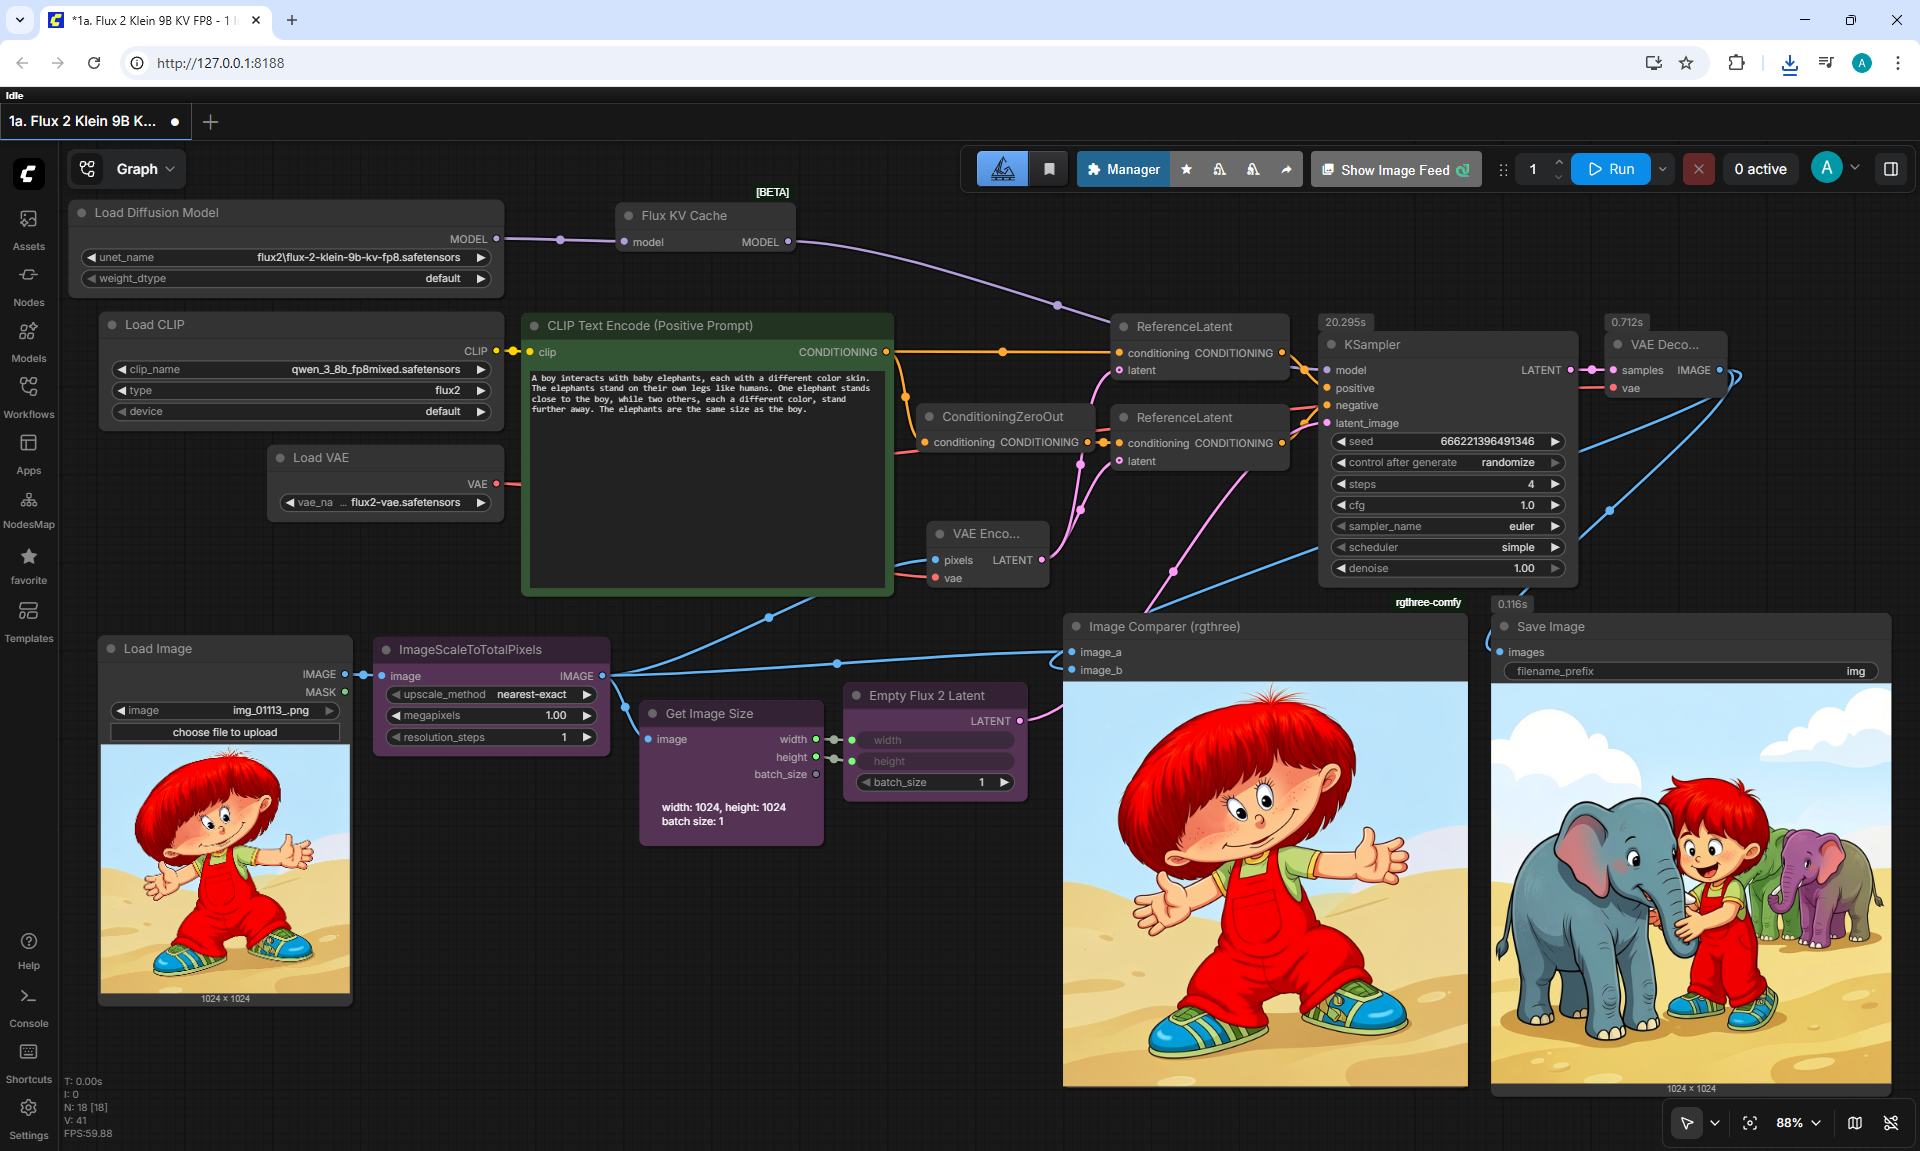The image size is (1920, 1151).
Task: Click the cfg value slider in KSampler
Action: click(x=1447, y=505)
